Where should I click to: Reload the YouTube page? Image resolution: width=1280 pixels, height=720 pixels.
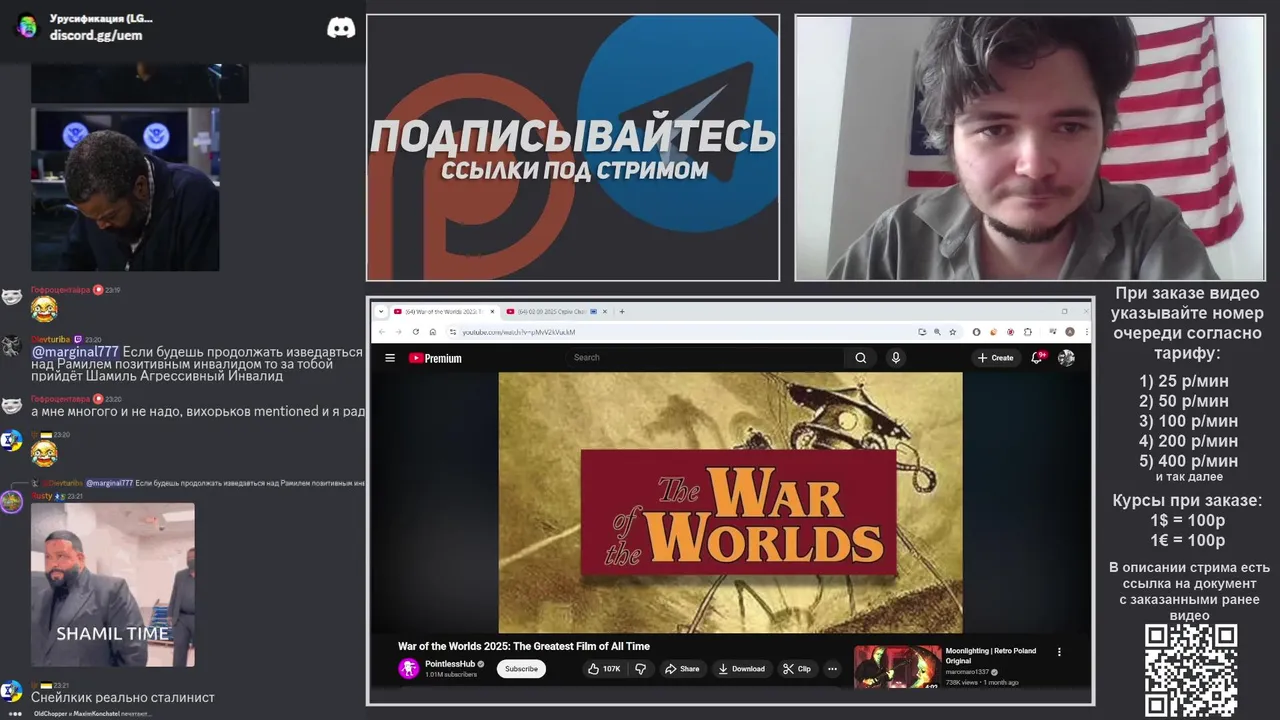(415, 332)
